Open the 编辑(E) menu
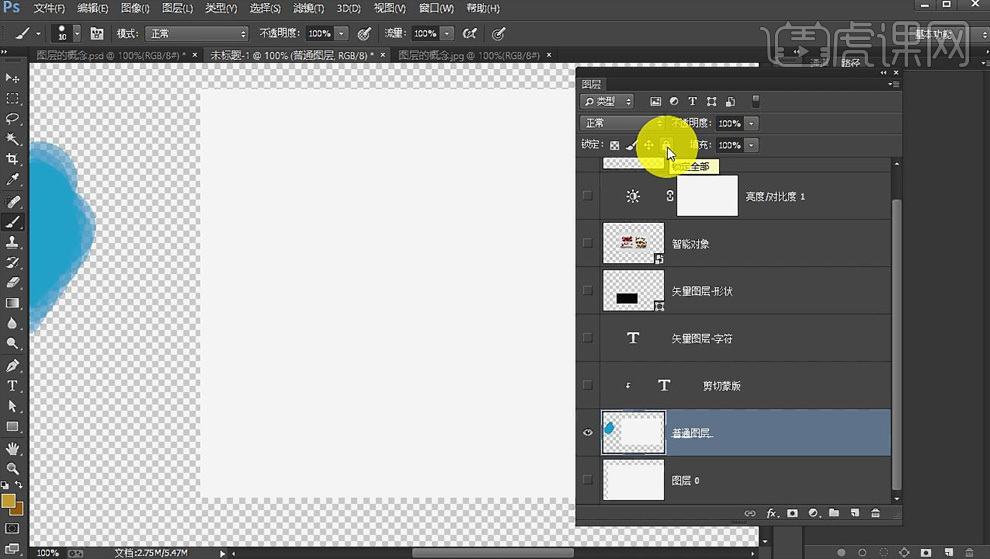The image size is (990, 559). 93,8
